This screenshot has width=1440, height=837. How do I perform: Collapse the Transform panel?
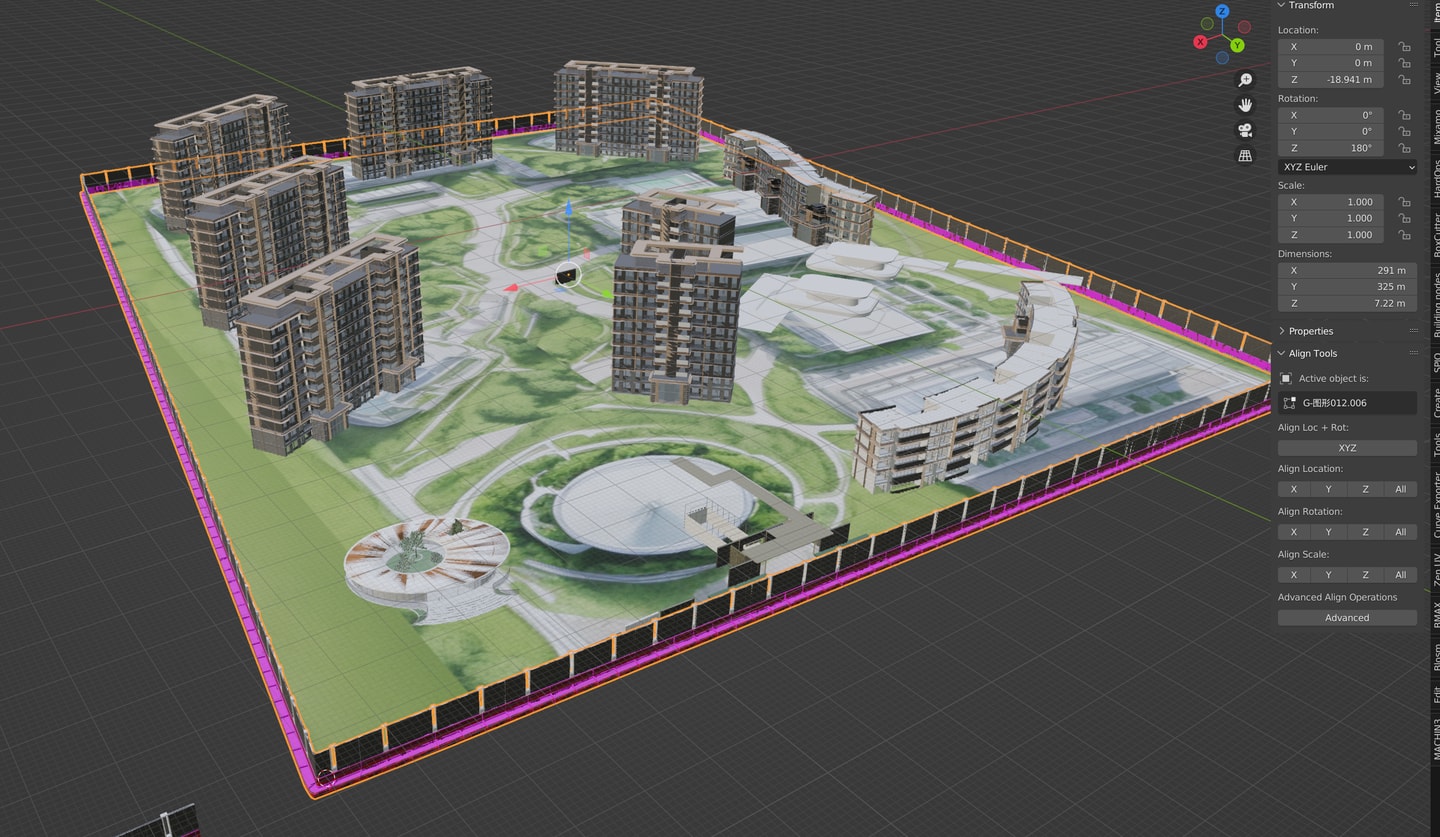(1282, 5)
